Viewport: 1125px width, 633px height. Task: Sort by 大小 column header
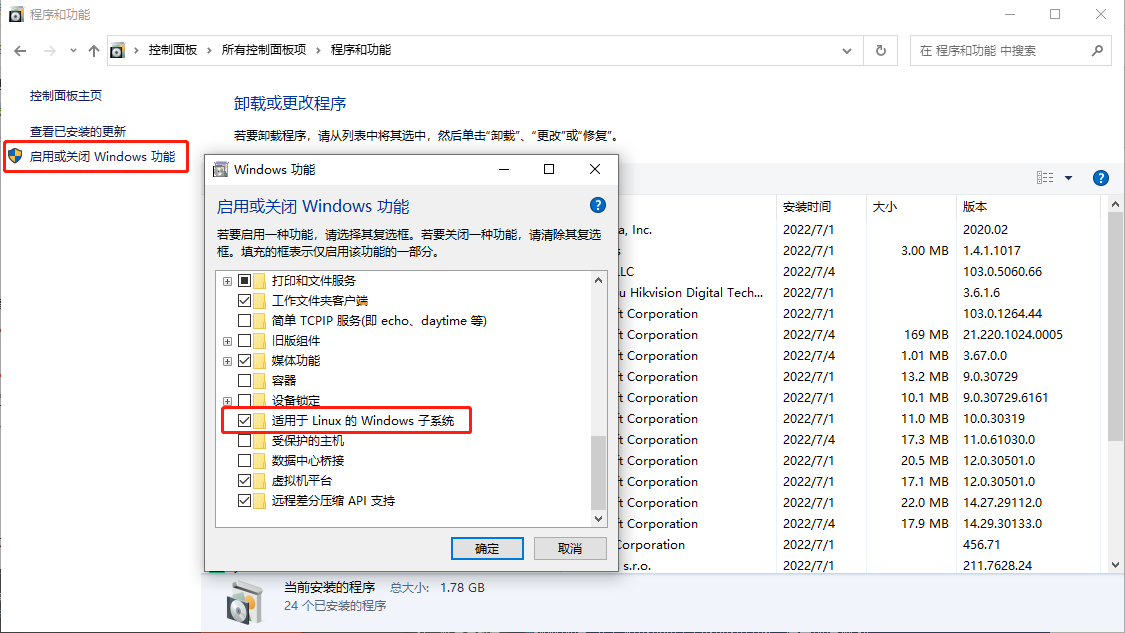click(885, 207)
